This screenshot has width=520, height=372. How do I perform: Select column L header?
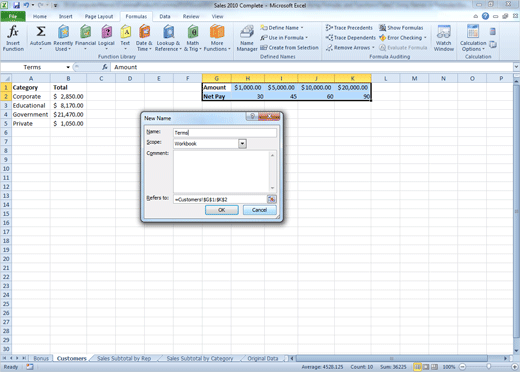(x=386, y=79)
